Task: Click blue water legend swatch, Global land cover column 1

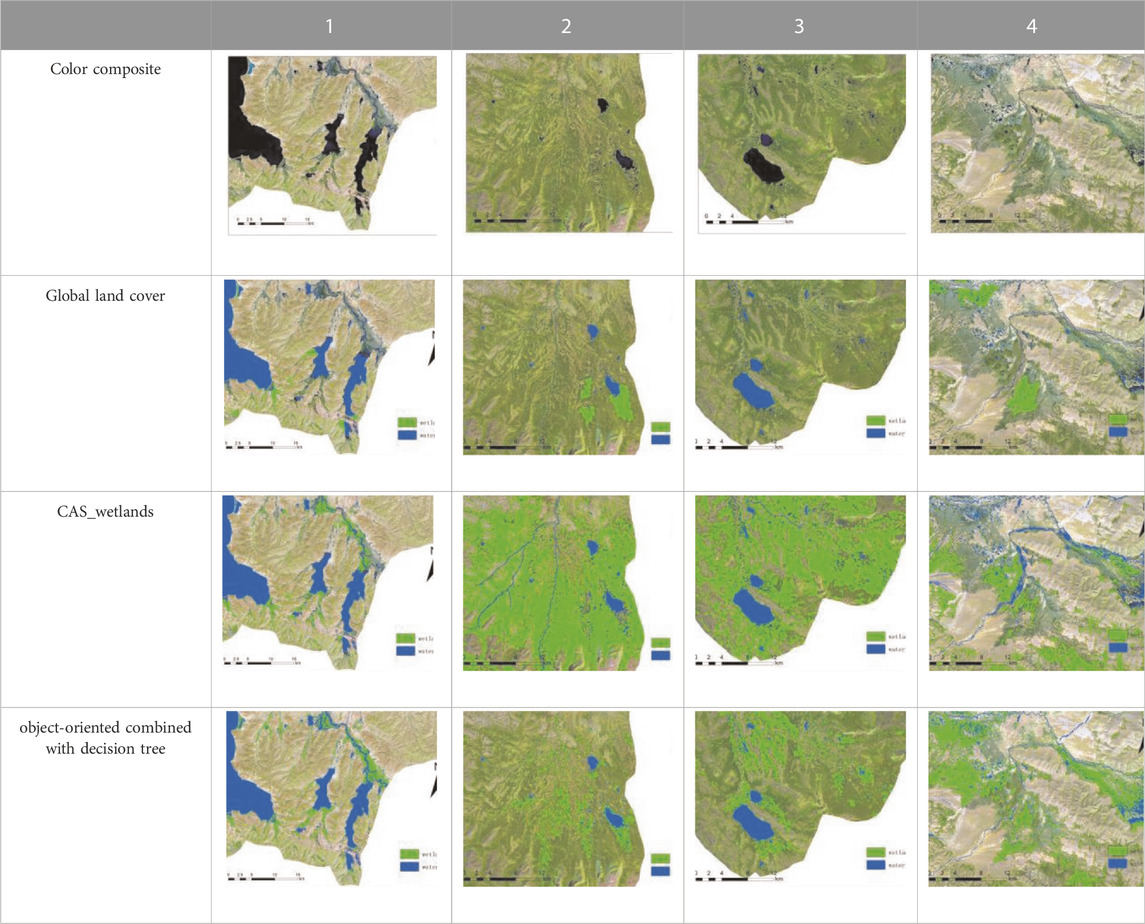Action: (x=407, y=435)
